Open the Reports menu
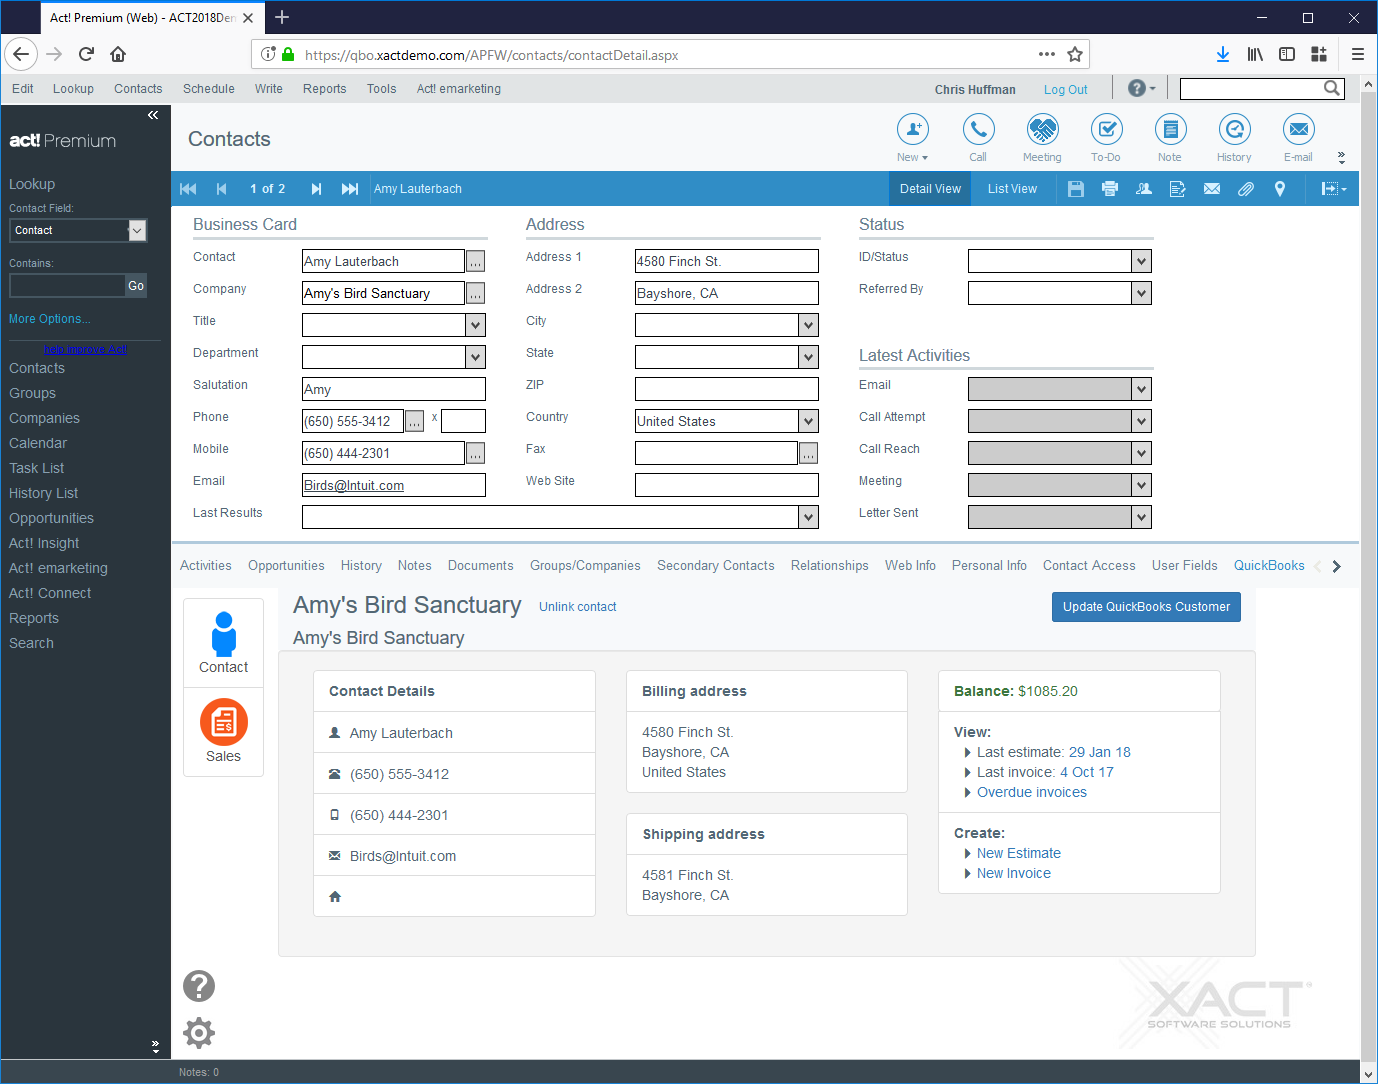The width and height of the screenshot is (1378, 1084). (325, 89)
